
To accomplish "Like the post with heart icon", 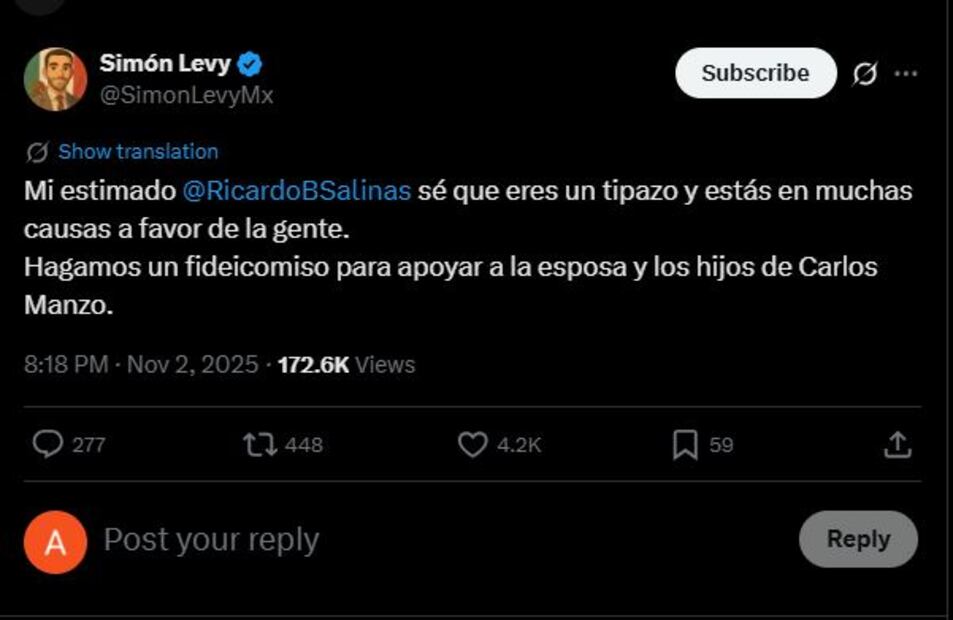I will [x=472, y=444].
